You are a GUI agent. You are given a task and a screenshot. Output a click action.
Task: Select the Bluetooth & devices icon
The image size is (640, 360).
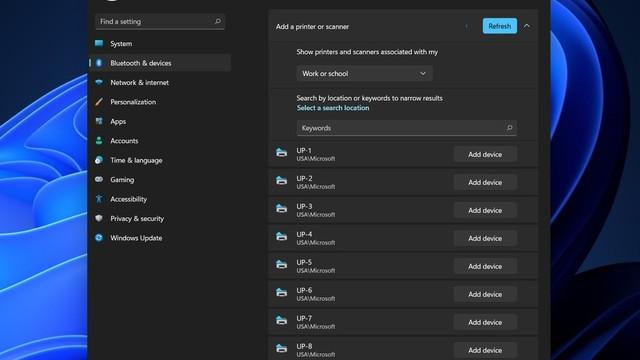click(99, 63)
